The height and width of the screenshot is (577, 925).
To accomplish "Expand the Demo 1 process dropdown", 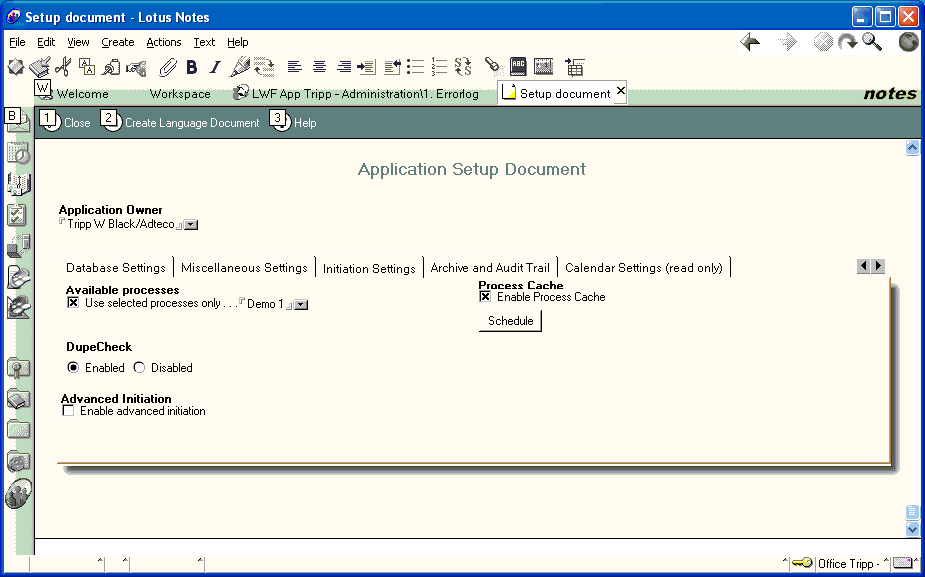I will click(x=301, y=304).
